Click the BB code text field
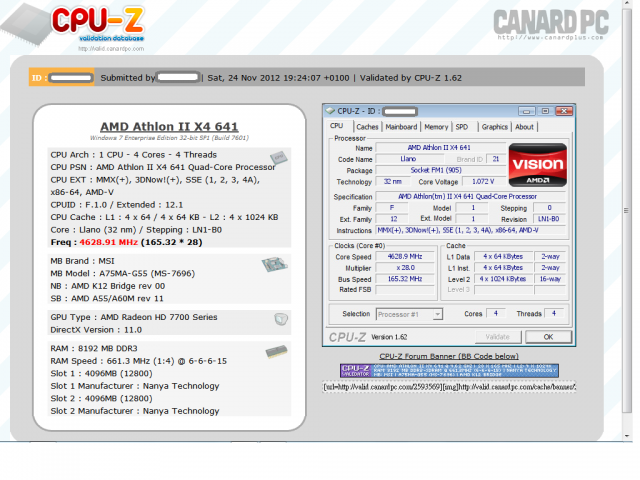640x480 pixels. click(449, 386)
